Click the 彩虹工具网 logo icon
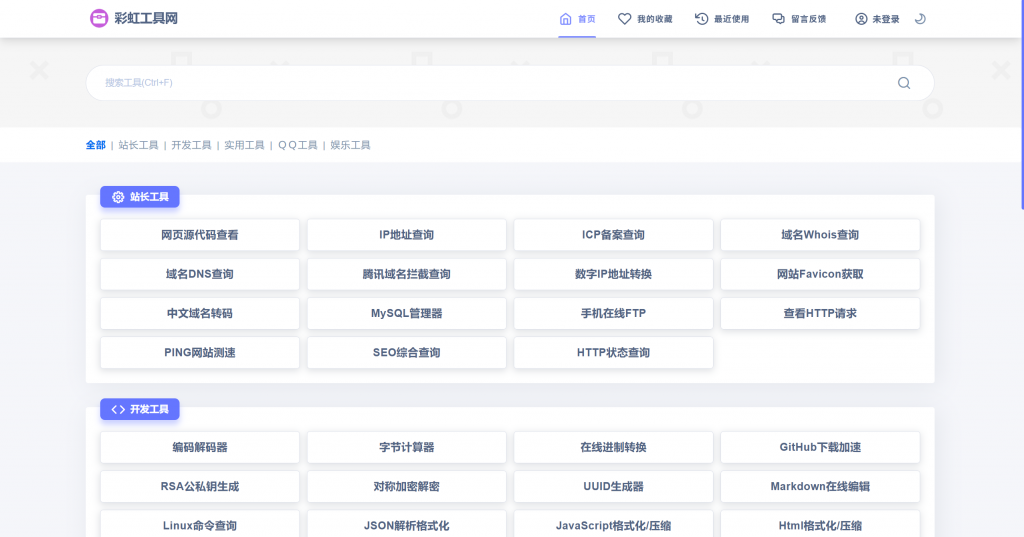The image size is (1024, 537). pos(99,18)
